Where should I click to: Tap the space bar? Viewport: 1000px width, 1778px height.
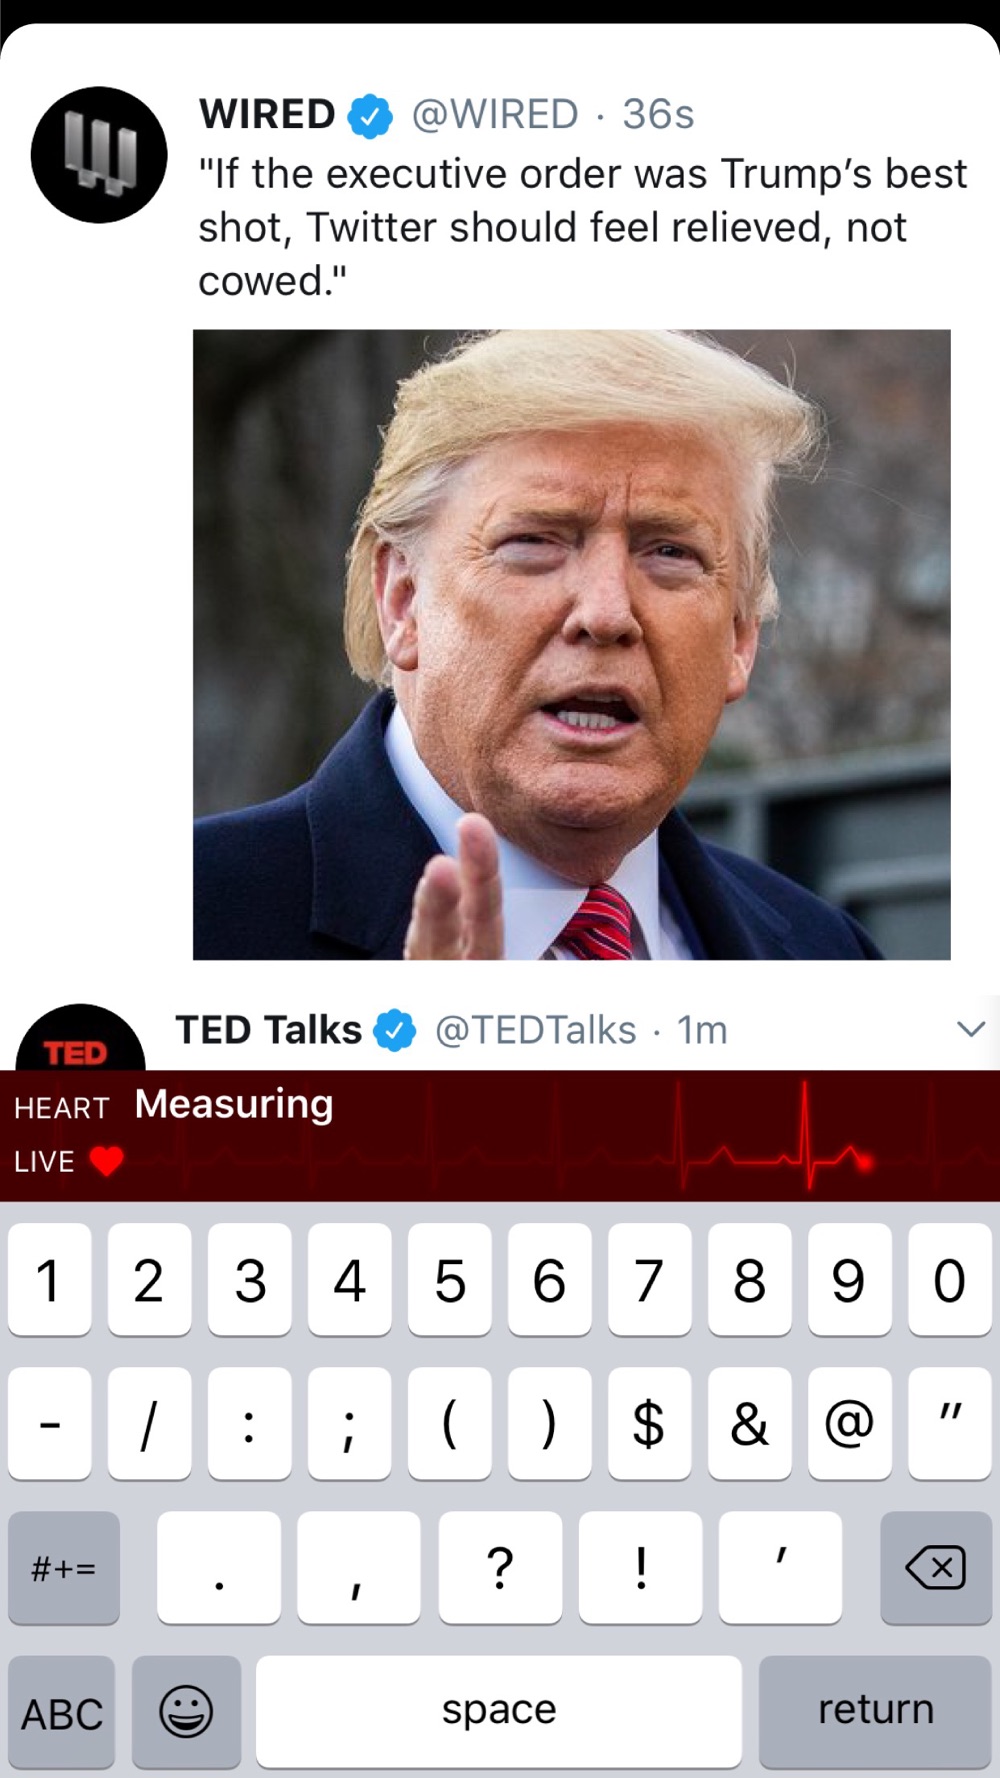(x=499, y=1711)
